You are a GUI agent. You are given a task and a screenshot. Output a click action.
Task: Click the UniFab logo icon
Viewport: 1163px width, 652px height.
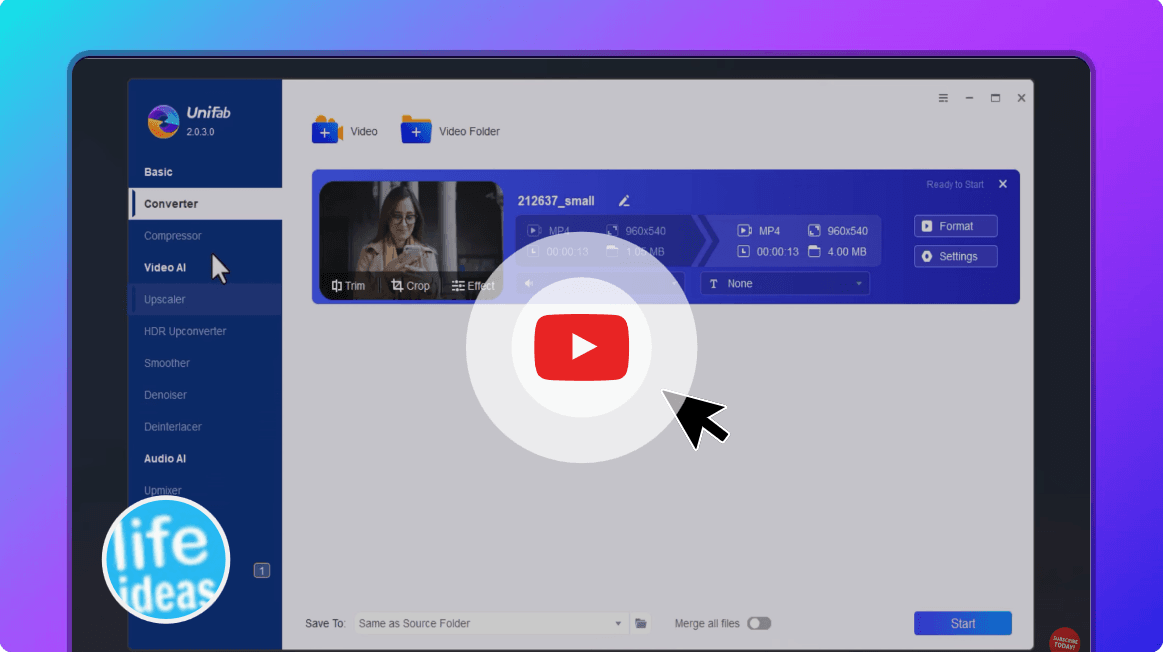coord(163,121)
